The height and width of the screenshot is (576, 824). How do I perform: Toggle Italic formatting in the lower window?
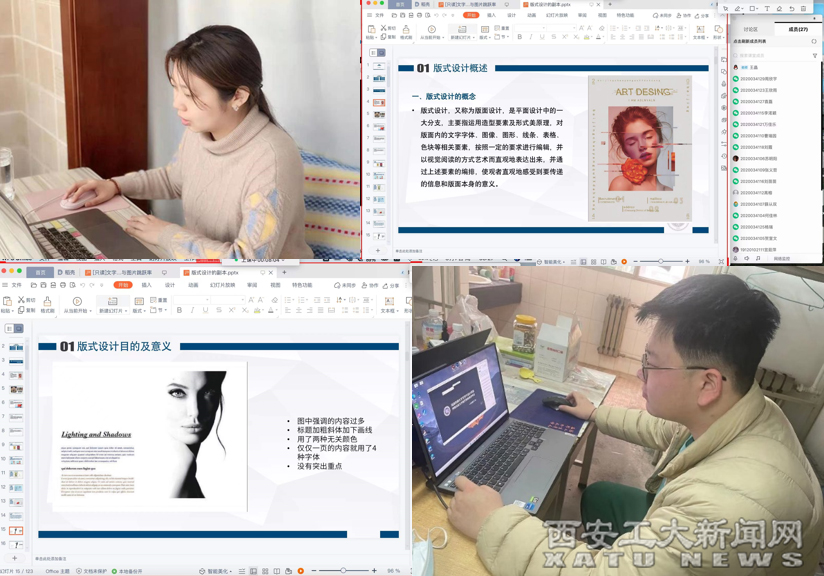(x=193, y=311)
